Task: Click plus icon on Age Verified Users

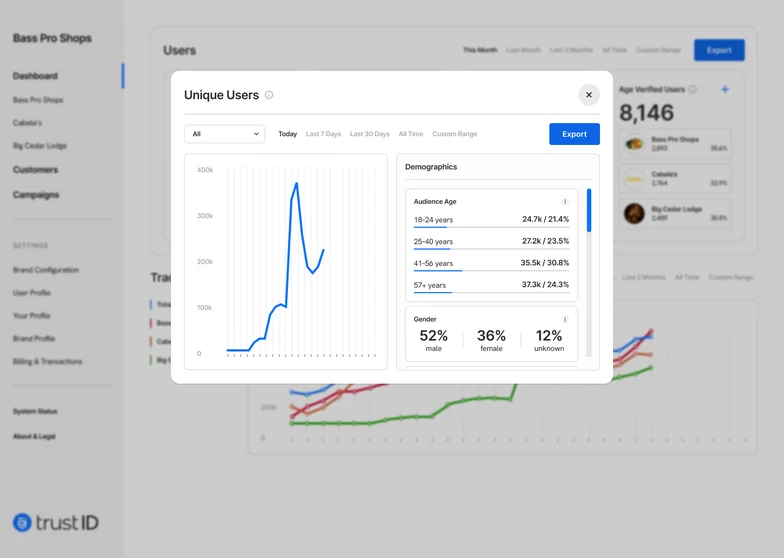Action: click(725, 90)
